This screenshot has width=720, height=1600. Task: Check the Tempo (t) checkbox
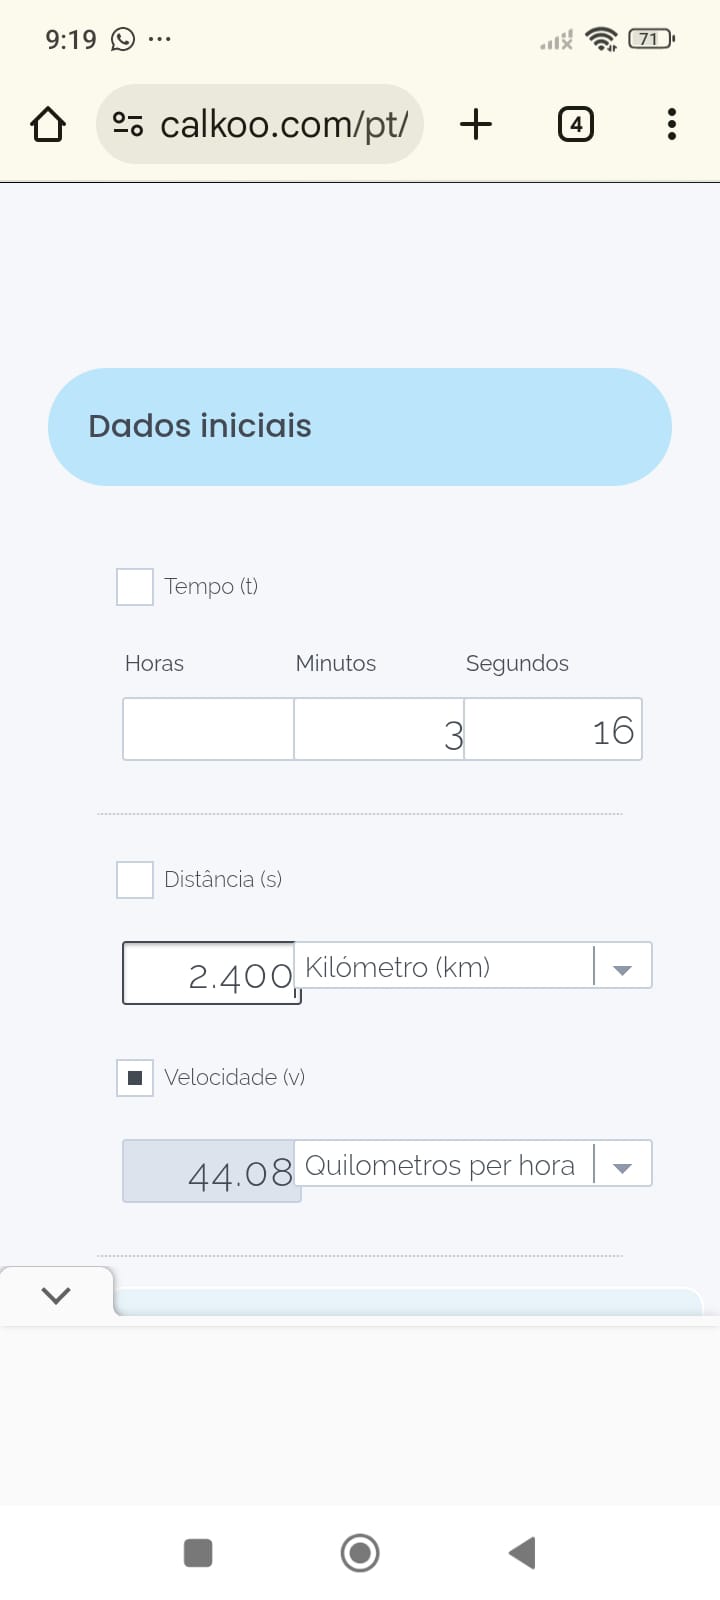[135, 587]
